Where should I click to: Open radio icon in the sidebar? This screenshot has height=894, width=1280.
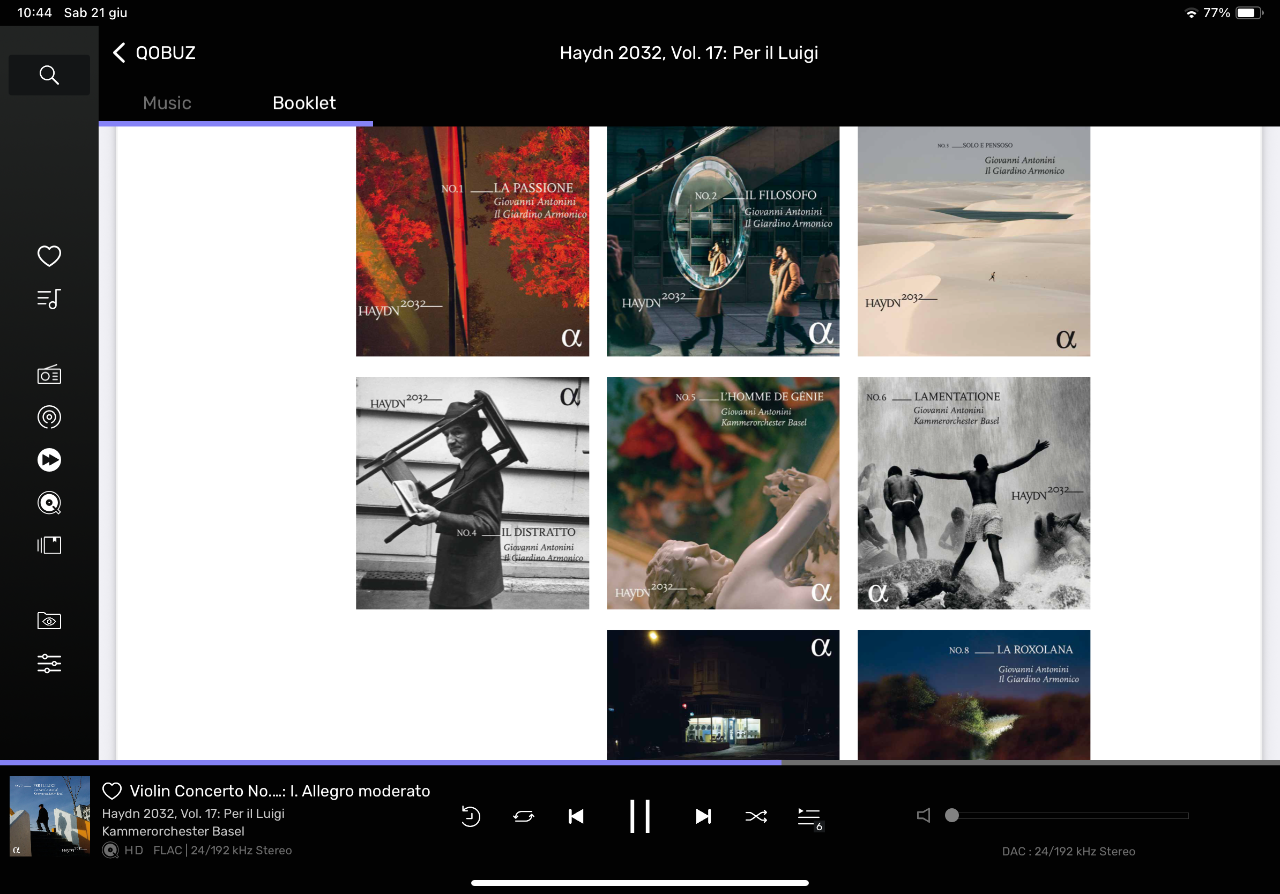pos(49,375)
